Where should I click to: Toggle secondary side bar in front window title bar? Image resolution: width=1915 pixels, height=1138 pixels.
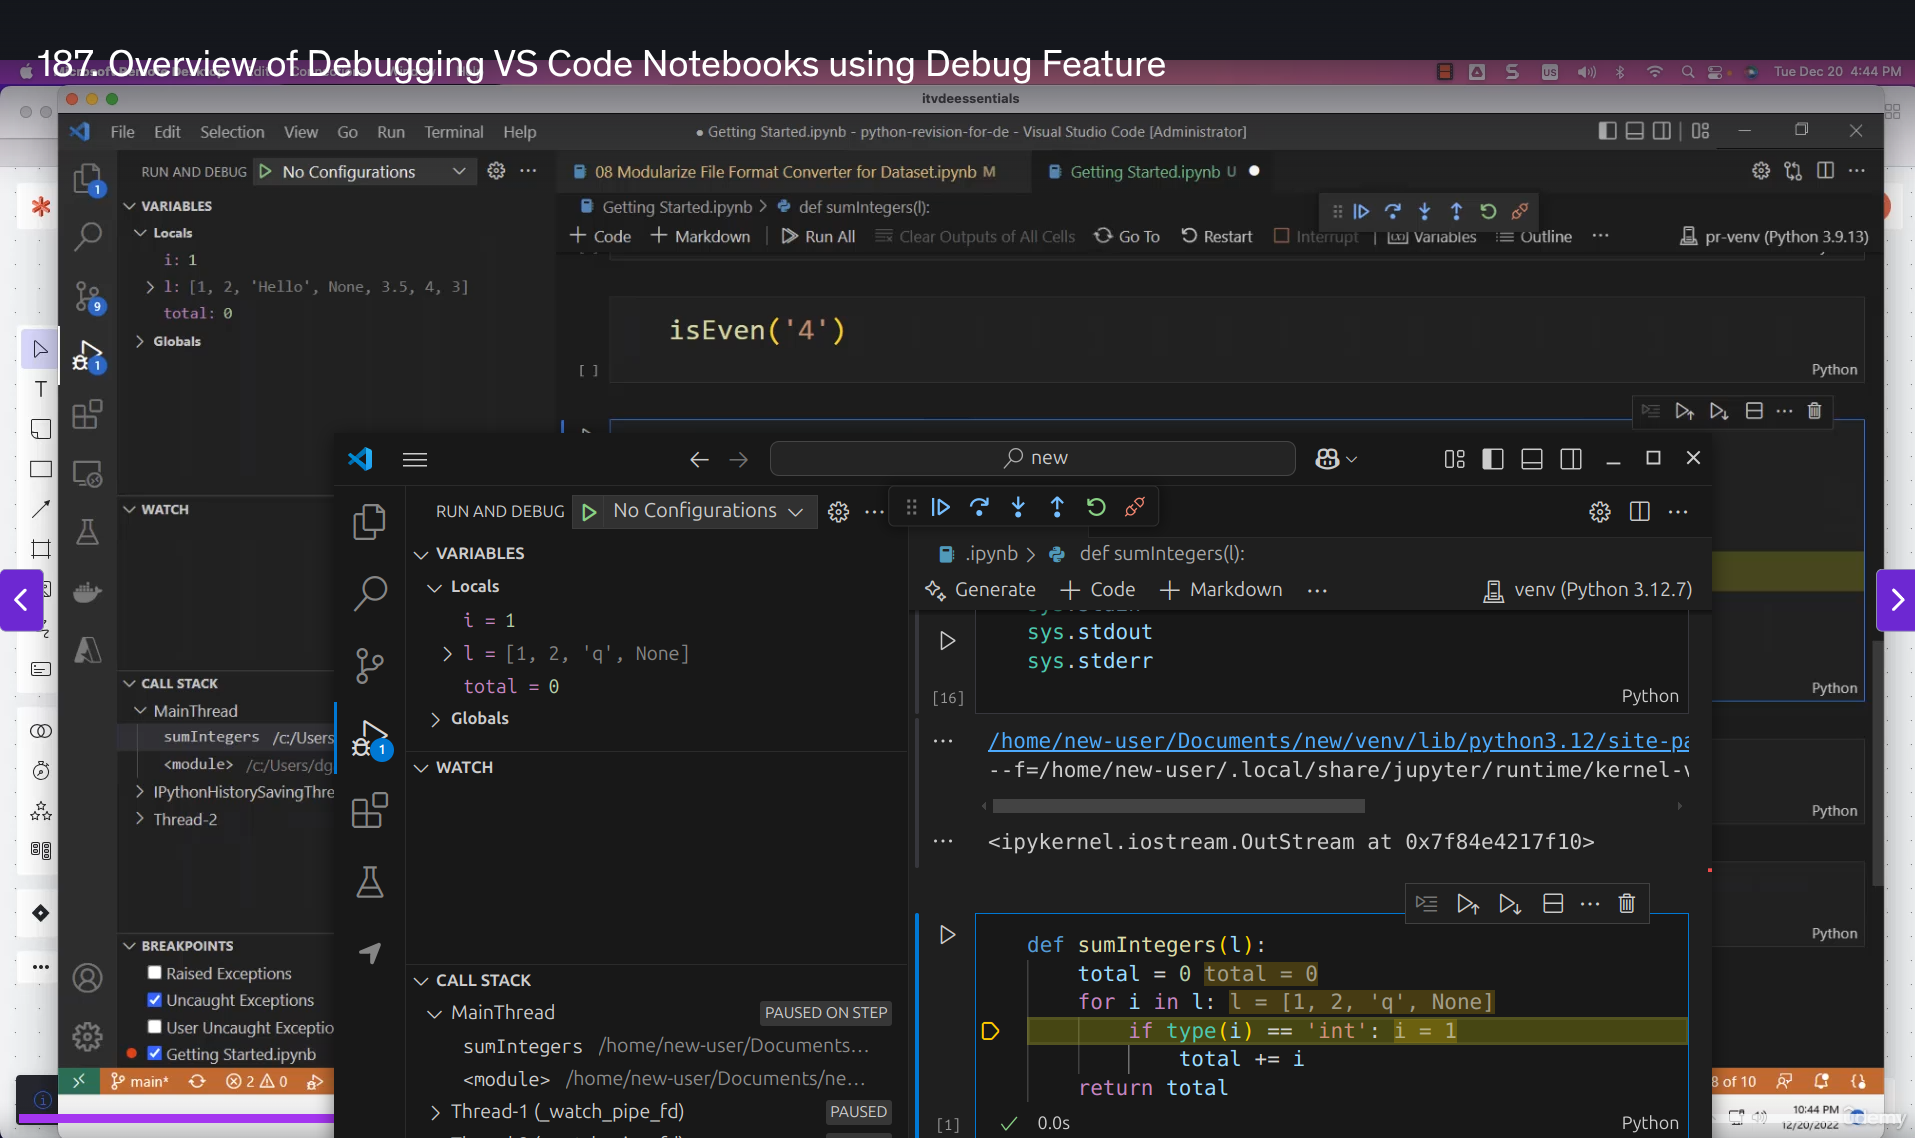tap(1570, 458)
